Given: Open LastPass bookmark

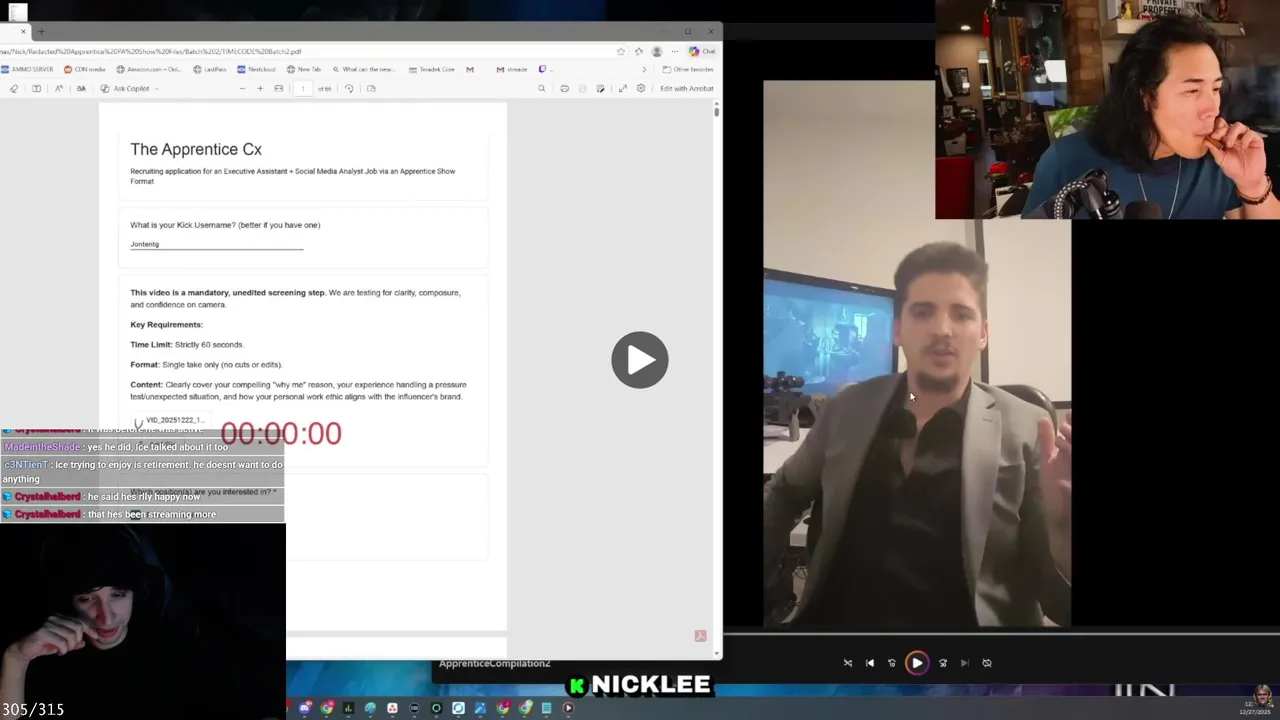Looking at the screenshot, I should (x=210, y=69).
